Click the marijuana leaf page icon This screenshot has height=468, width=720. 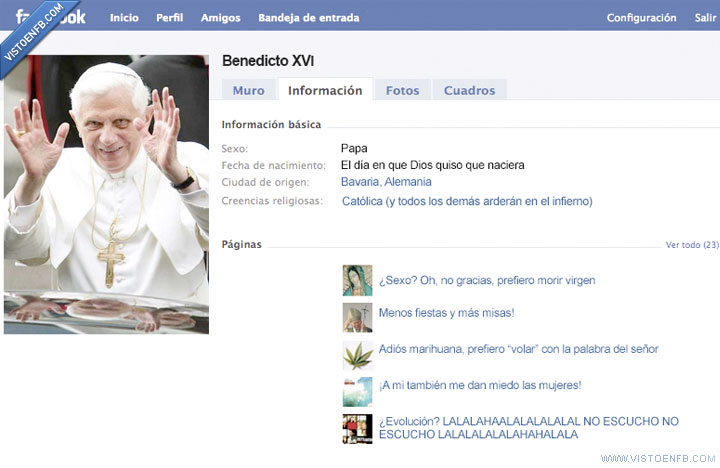tap(358, 355)
